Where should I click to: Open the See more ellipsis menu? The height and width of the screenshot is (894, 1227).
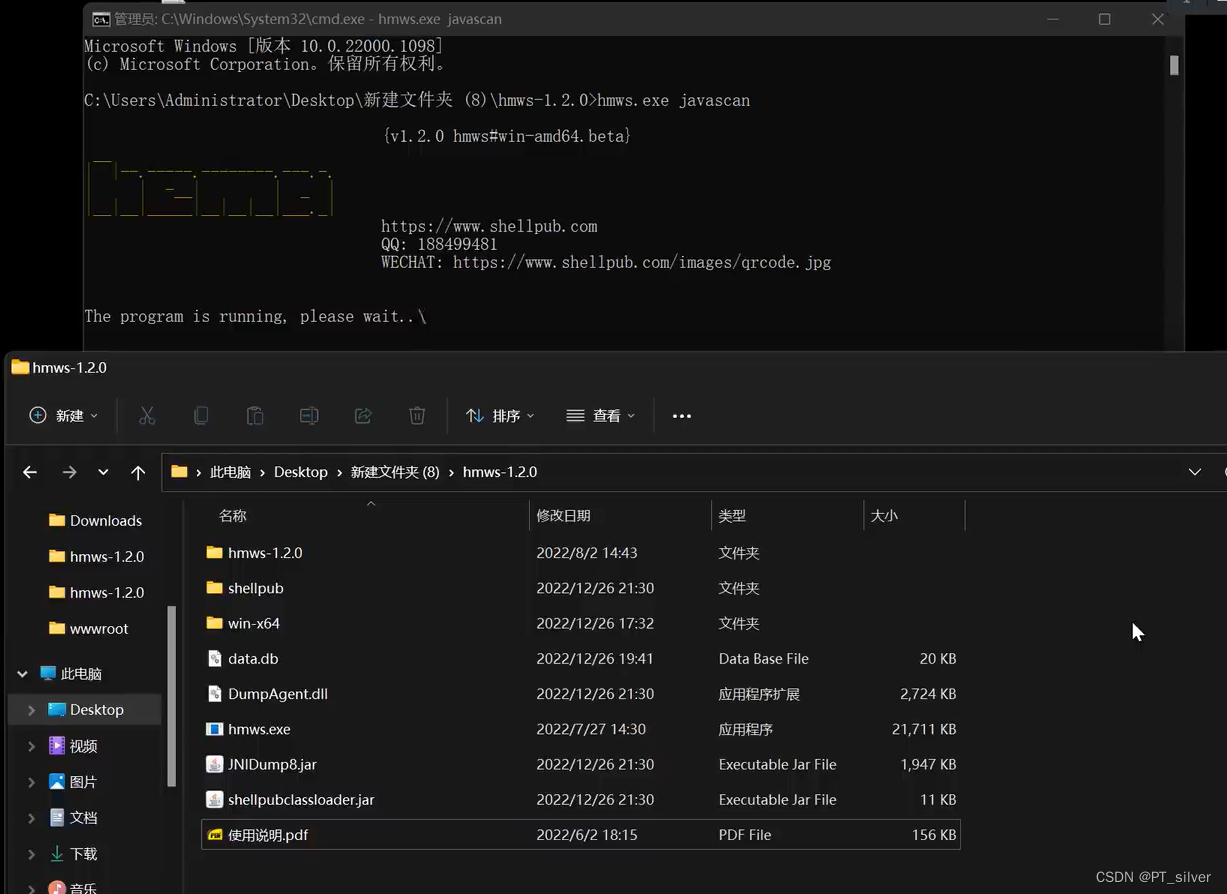pos(682,416)
